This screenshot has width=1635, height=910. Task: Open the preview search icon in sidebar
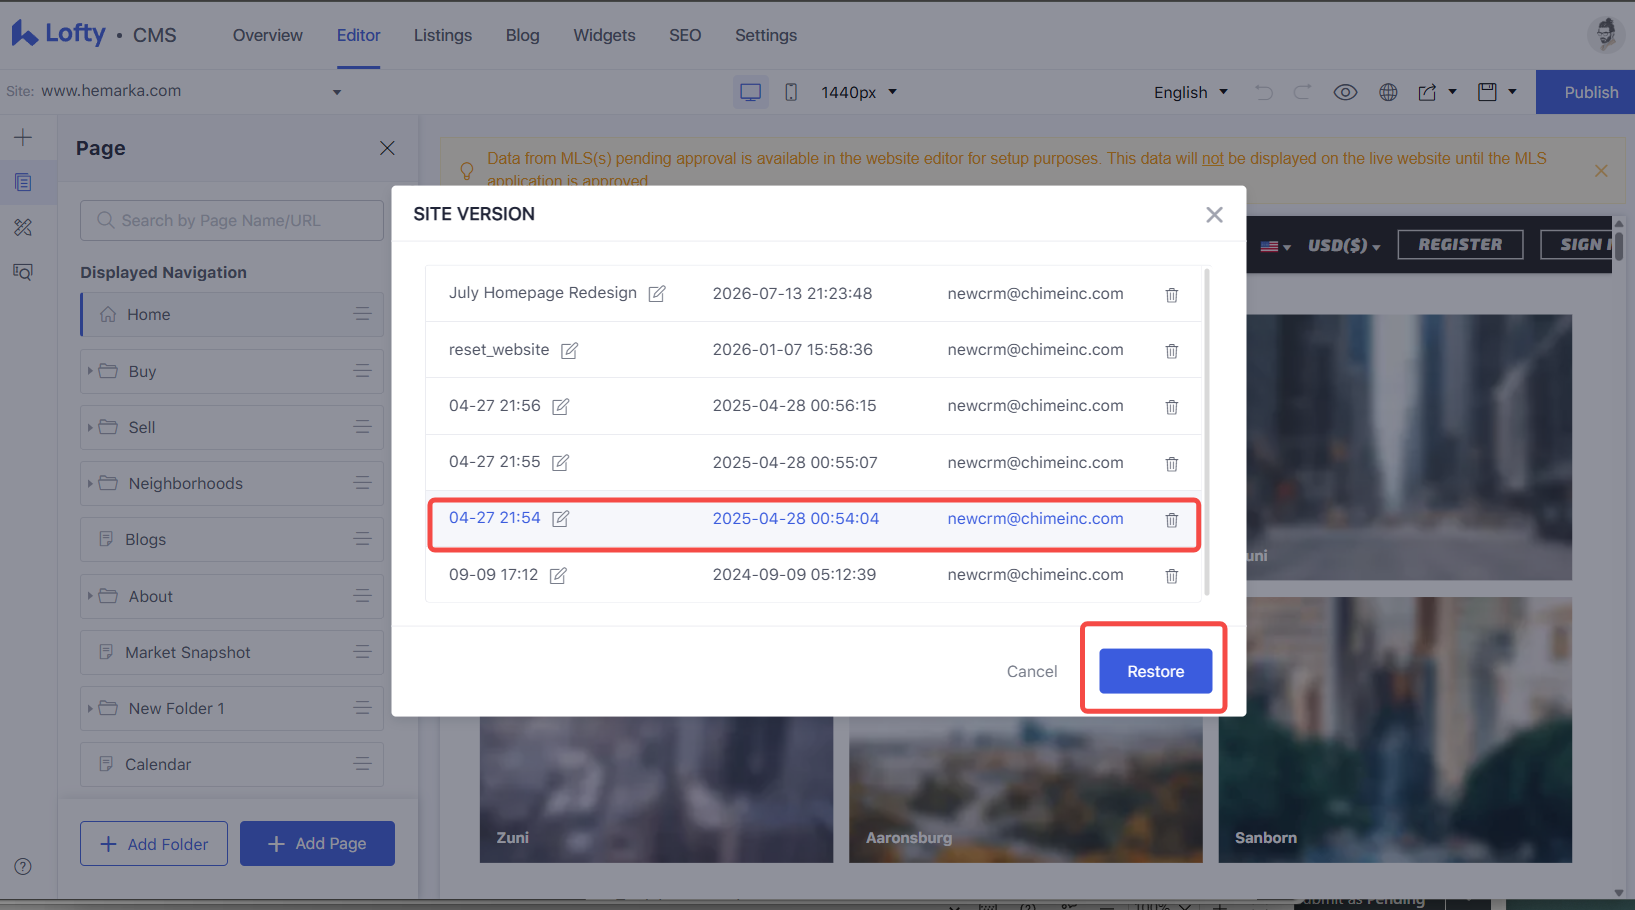coord(23,271)
